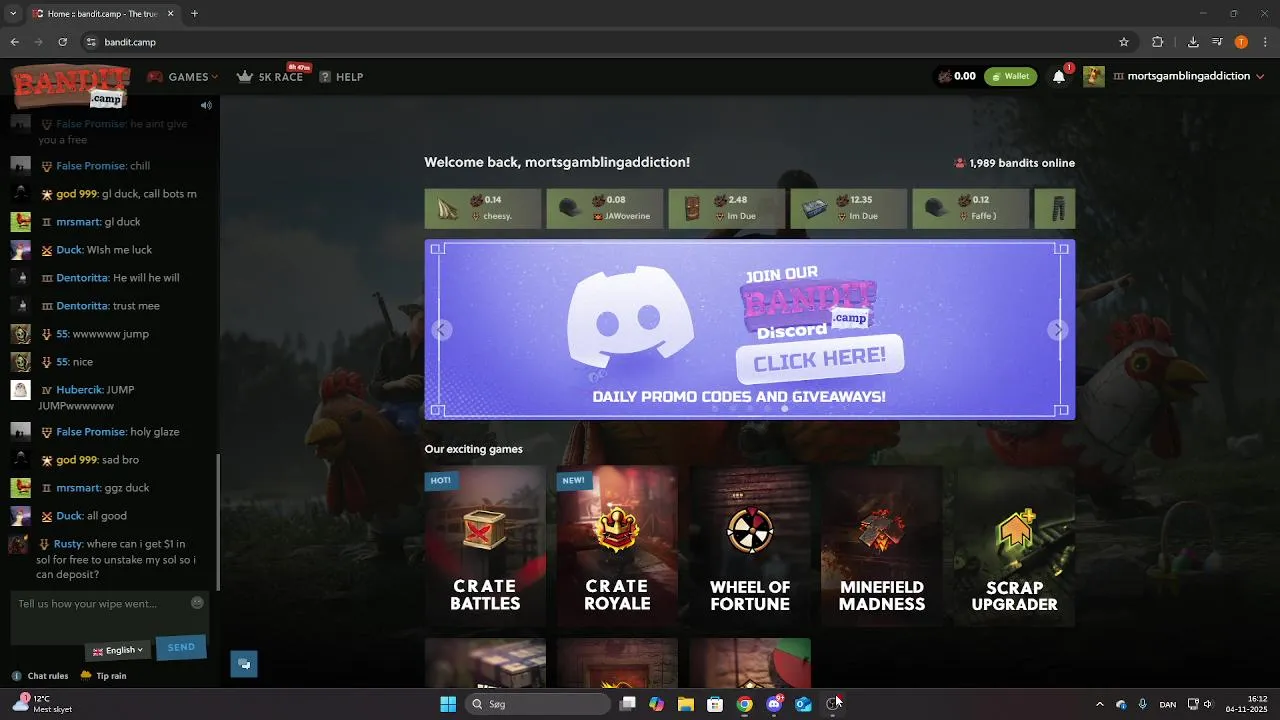Click Im Due 12.35 recent win card
The height and width of the screenshot is (720, 1280).
pos(849,208)
